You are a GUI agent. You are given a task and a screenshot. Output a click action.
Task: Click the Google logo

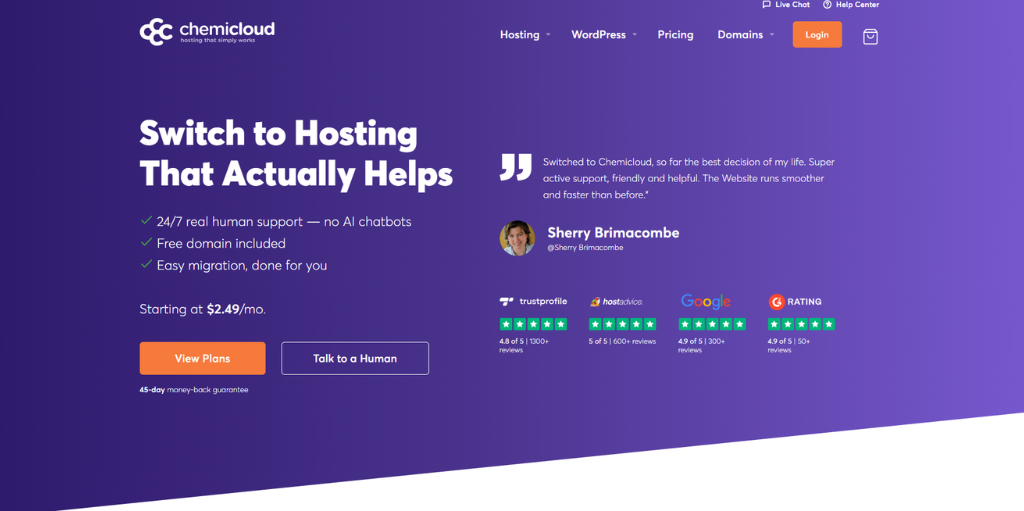point(705,301)
